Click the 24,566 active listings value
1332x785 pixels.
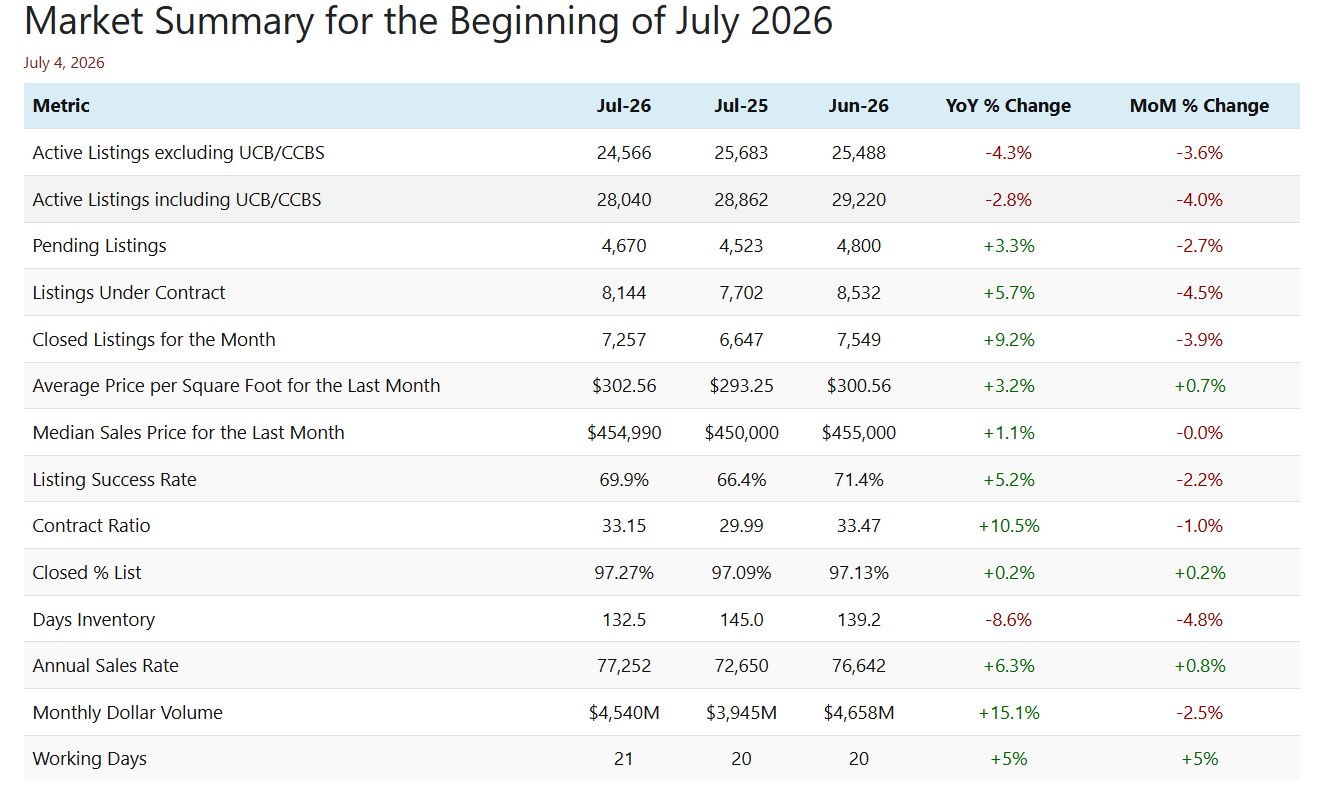(x=624, y=153)
